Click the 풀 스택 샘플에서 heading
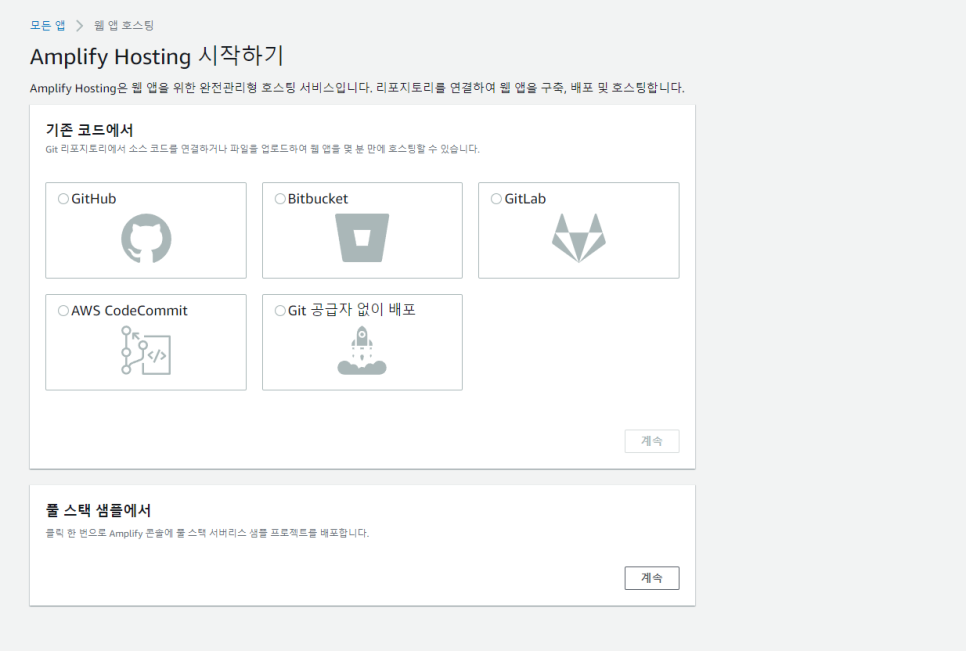Image resolution: width=966 pixels, height=651 pixels. (98, 510)
